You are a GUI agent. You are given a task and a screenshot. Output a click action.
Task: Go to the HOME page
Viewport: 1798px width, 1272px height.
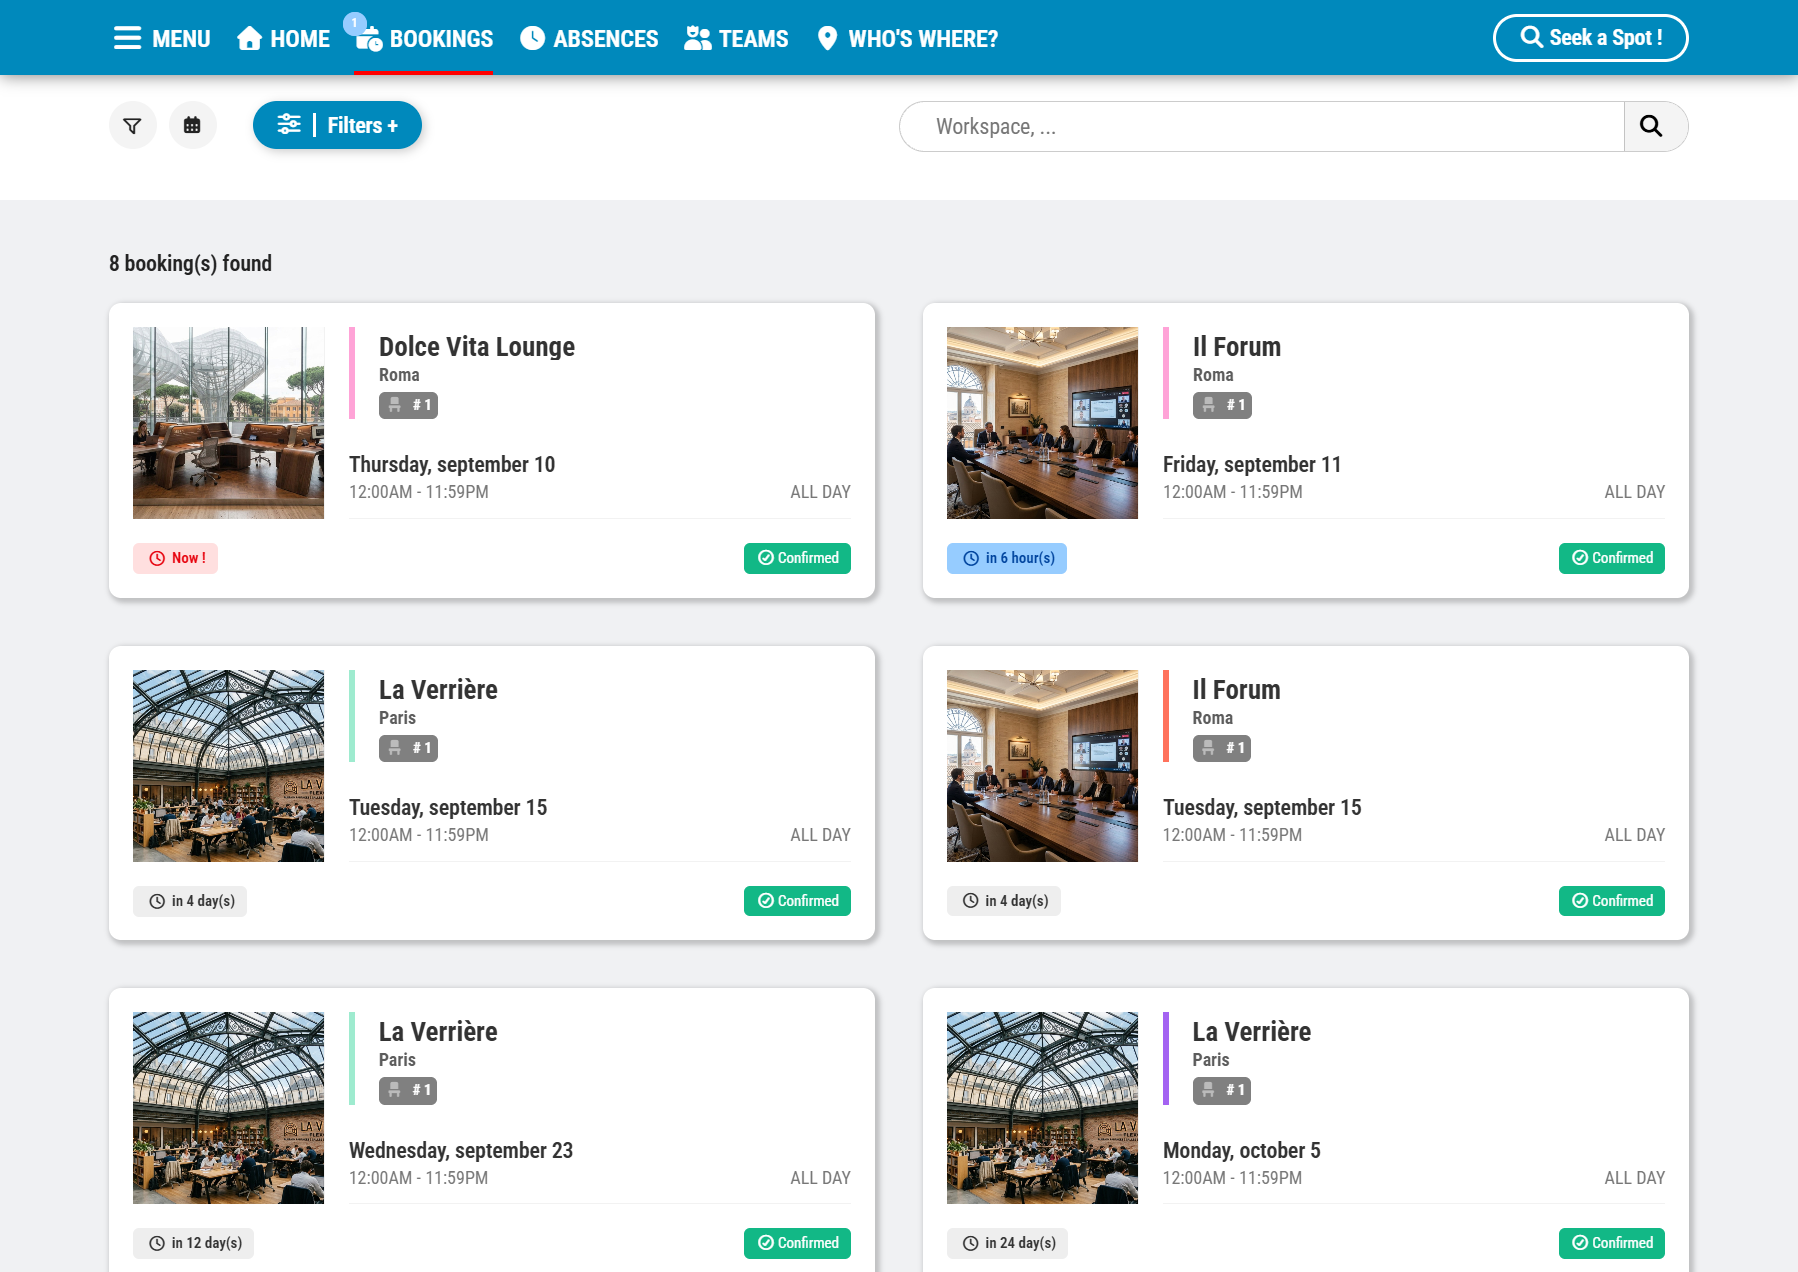click(283, 39)
